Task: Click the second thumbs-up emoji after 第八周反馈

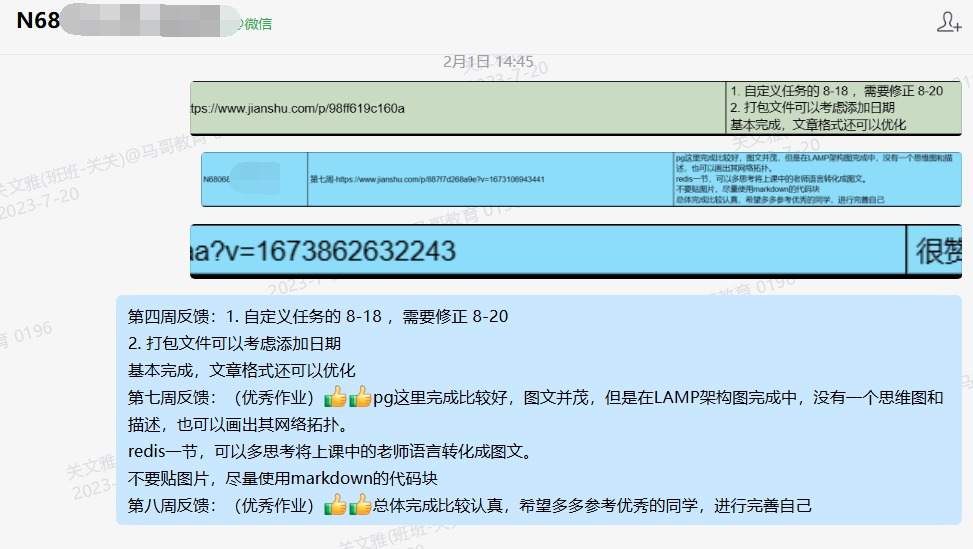Action: [360, 506]
